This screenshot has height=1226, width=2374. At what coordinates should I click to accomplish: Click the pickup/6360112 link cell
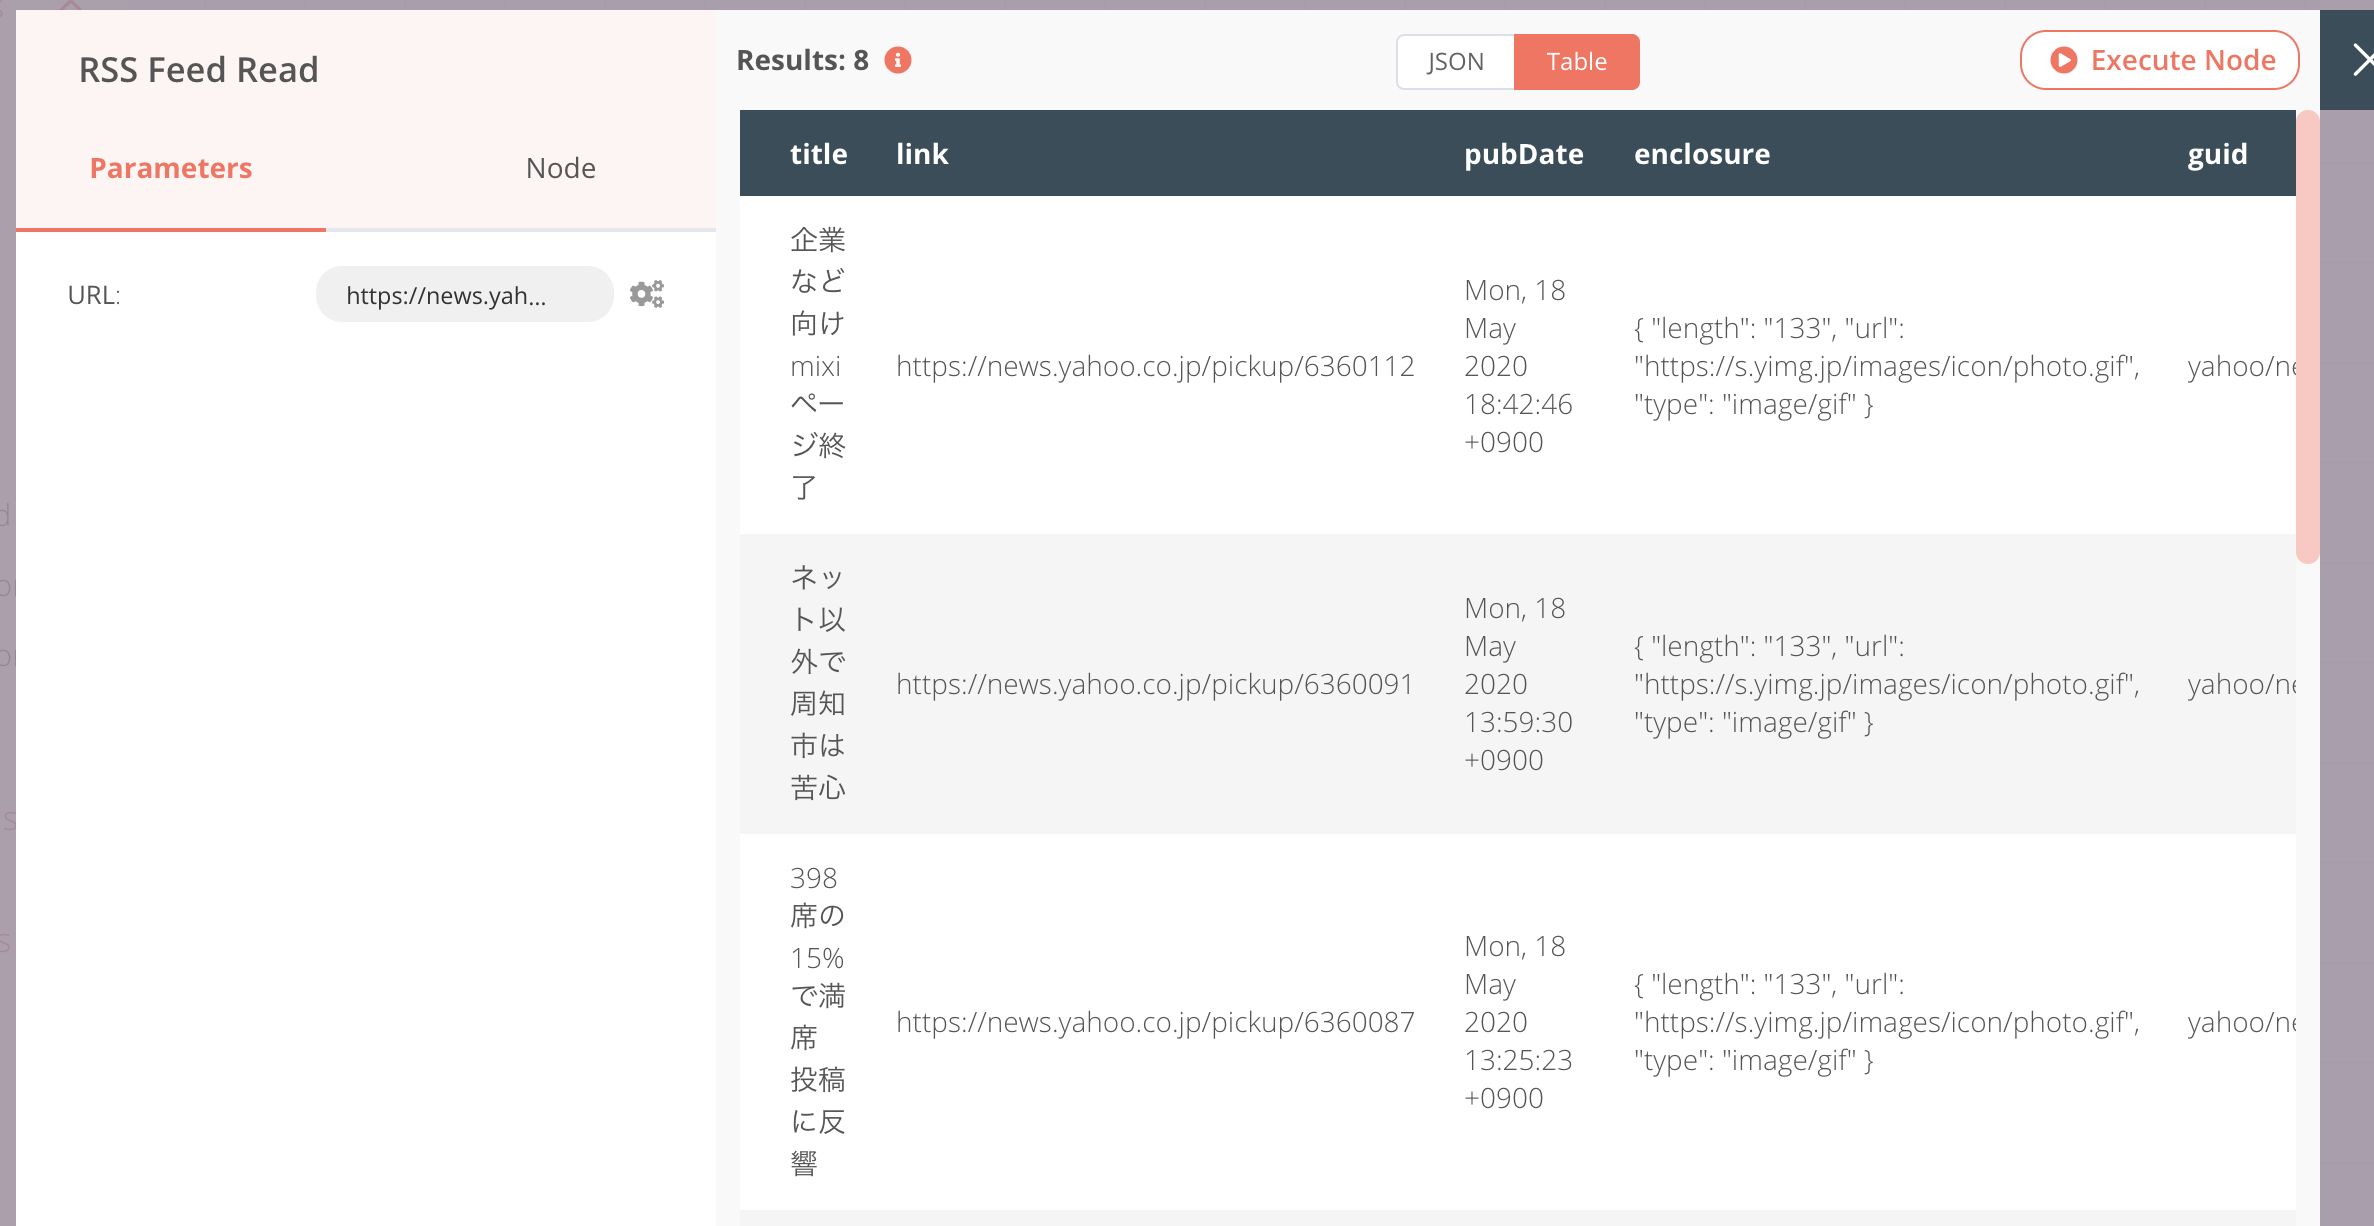click(1155, 366)
